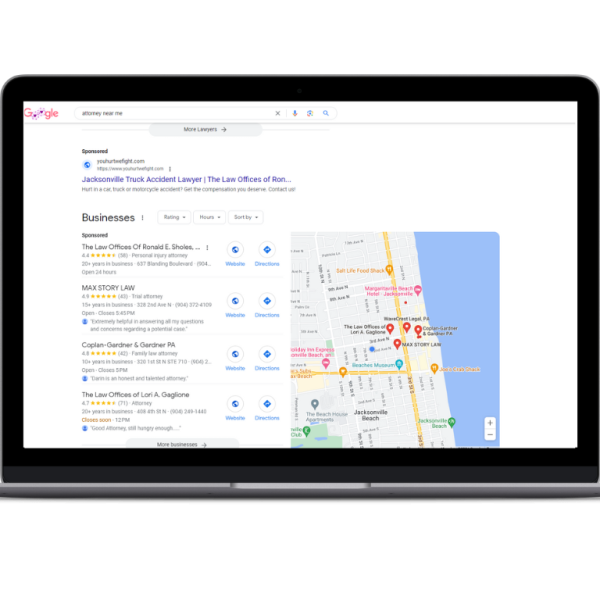Select the Coplan-Gardner & Gardner PA map pin
The image size is (600, 600).
pos(418,331)
